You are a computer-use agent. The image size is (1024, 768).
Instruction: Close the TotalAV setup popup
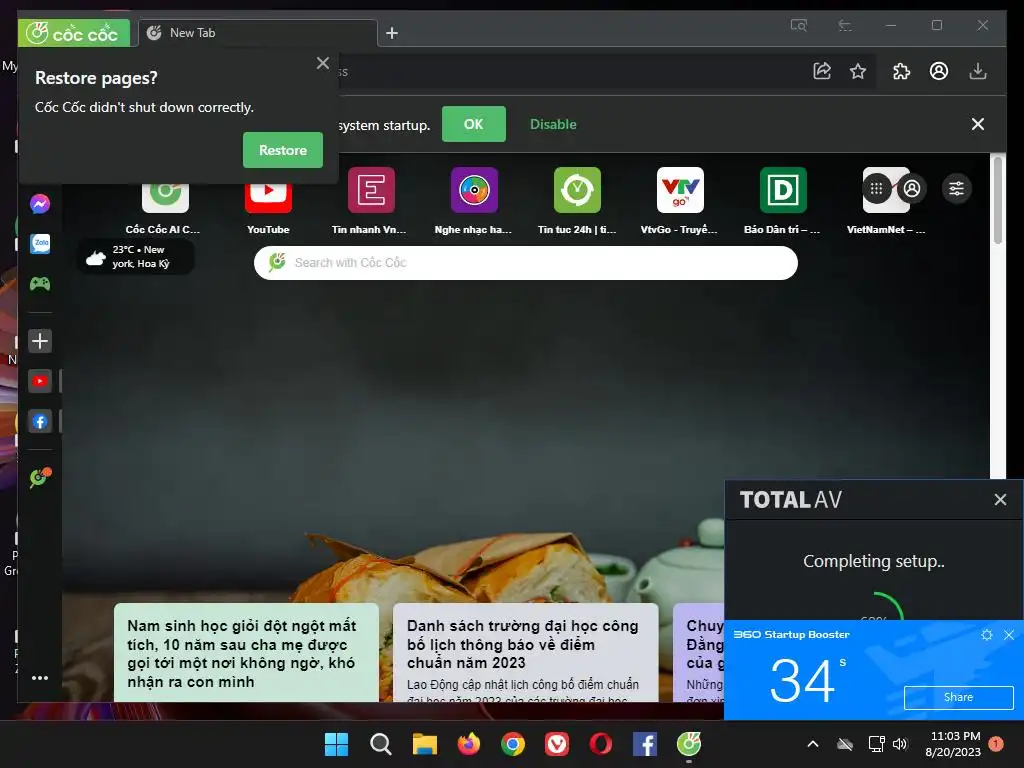click(x=1000, y=500)
